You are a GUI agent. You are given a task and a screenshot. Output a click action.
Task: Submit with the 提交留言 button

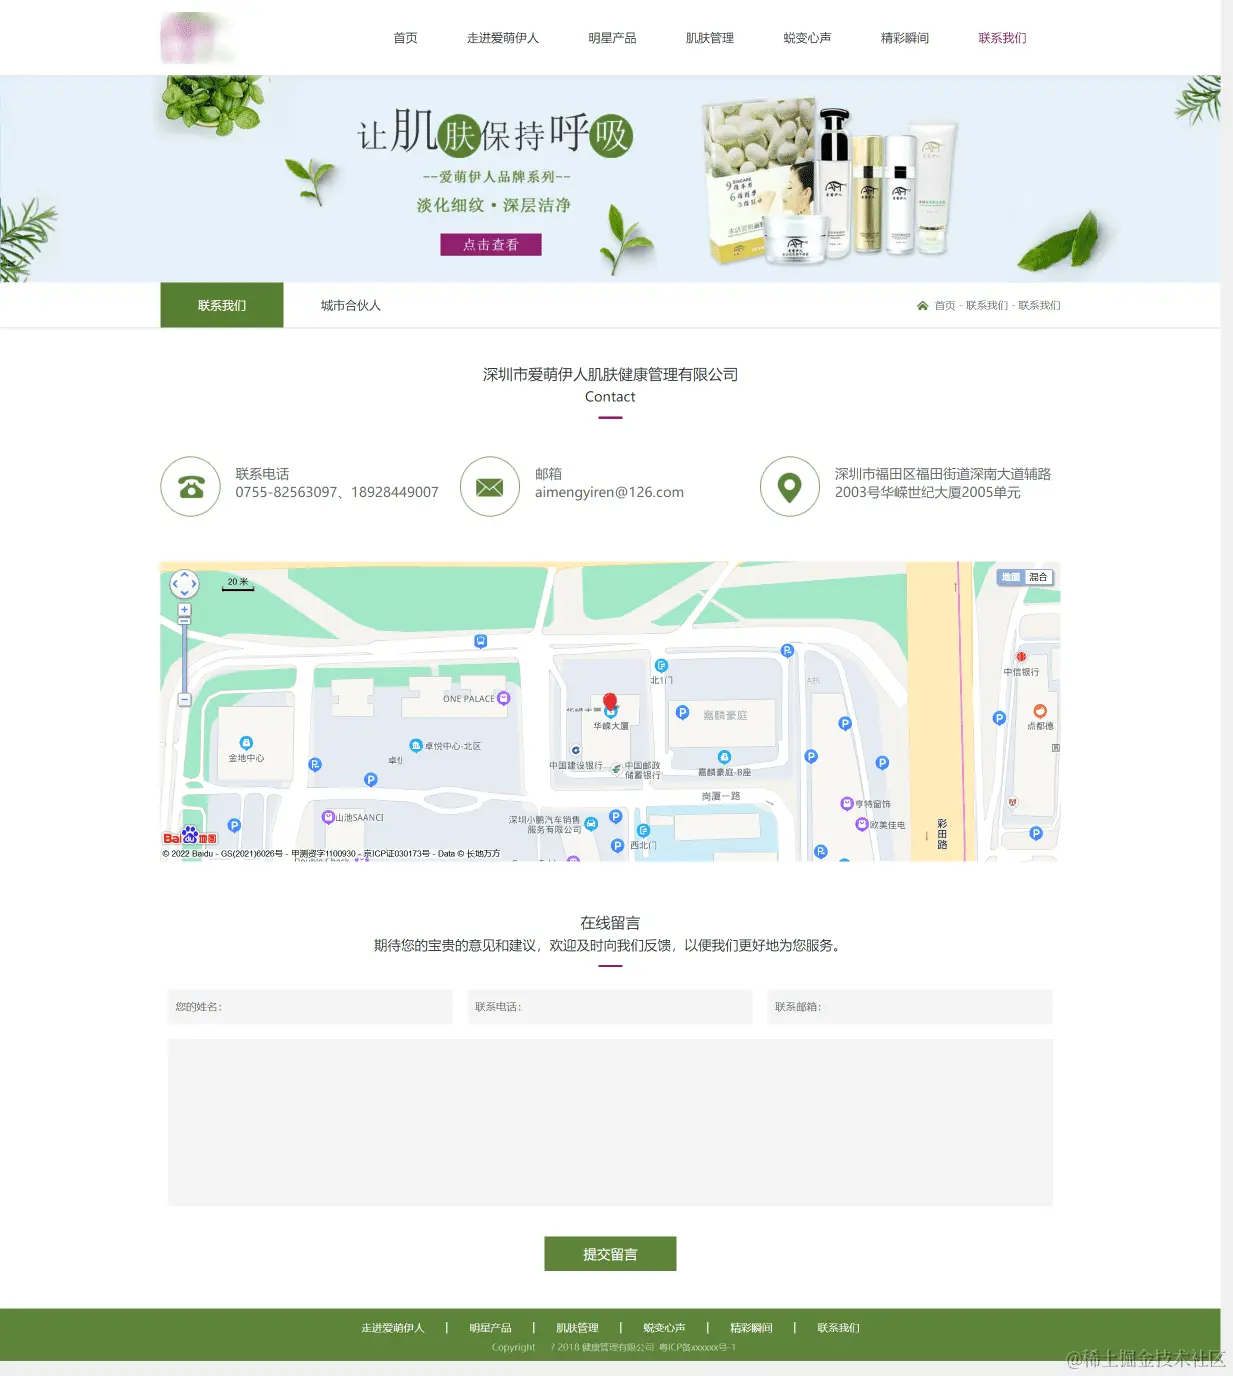[x=610, y=1254]
